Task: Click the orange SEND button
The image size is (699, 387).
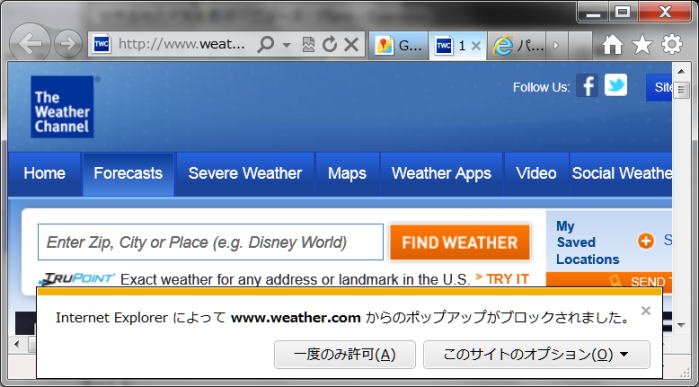Action: pos(609,280)
